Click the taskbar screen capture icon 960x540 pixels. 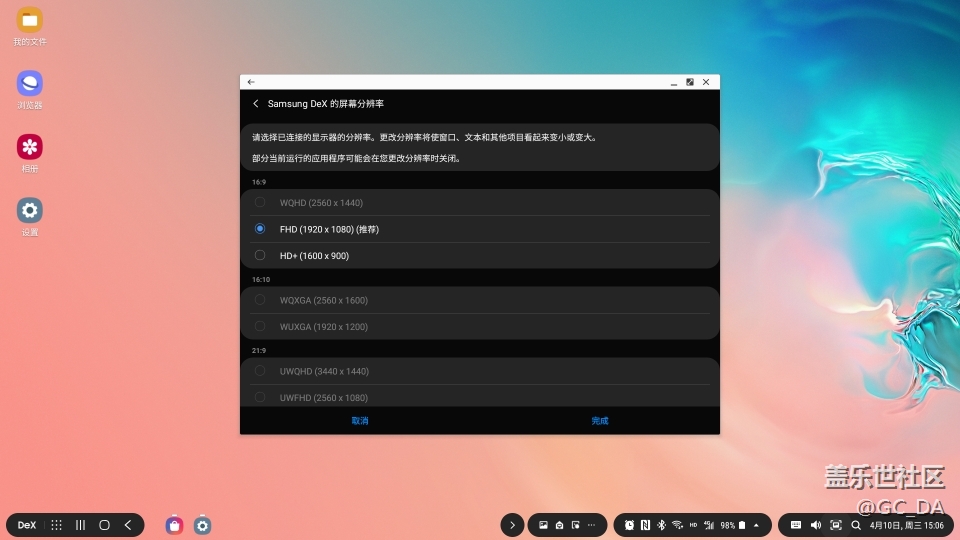(x=836, y=525)
